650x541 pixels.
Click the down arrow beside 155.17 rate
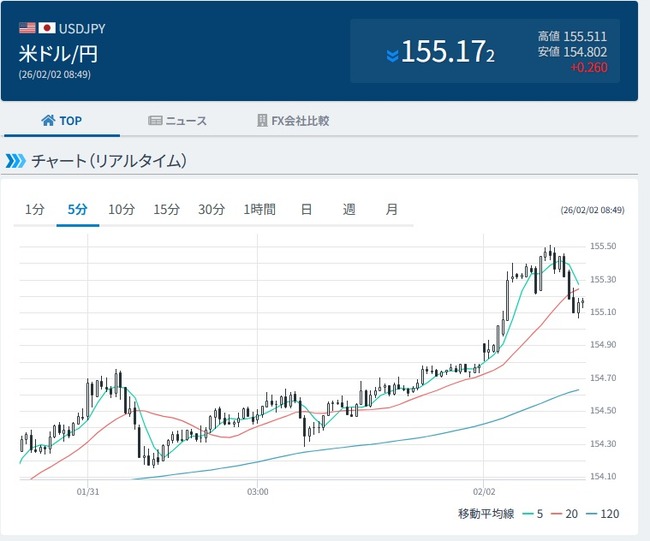[x=391, y=53]
